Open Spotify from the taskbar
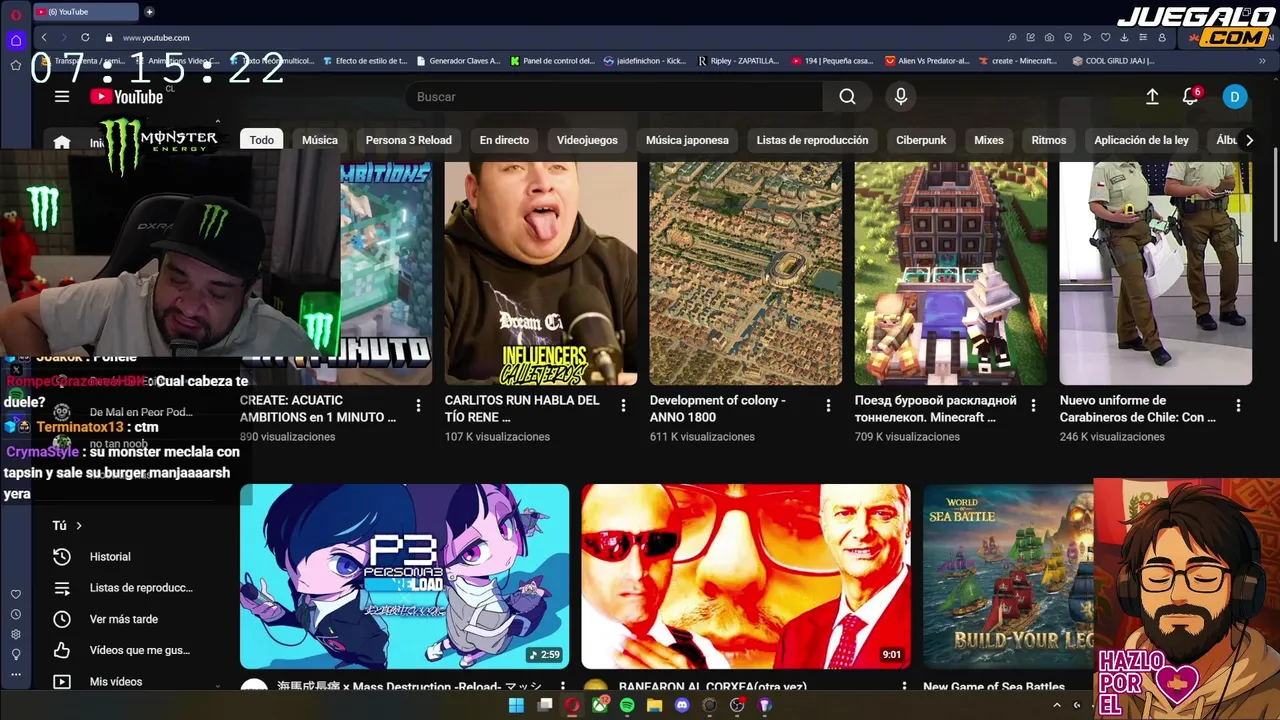 (x=627, y=705)
